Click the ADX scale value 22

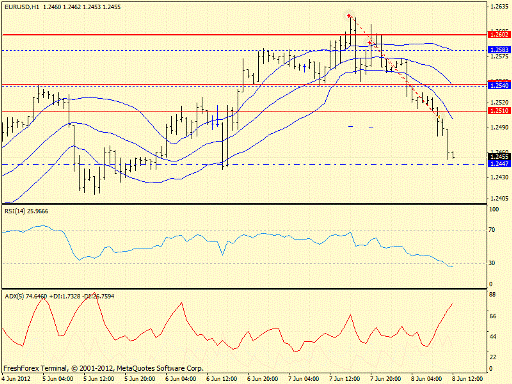coord(492,357)
